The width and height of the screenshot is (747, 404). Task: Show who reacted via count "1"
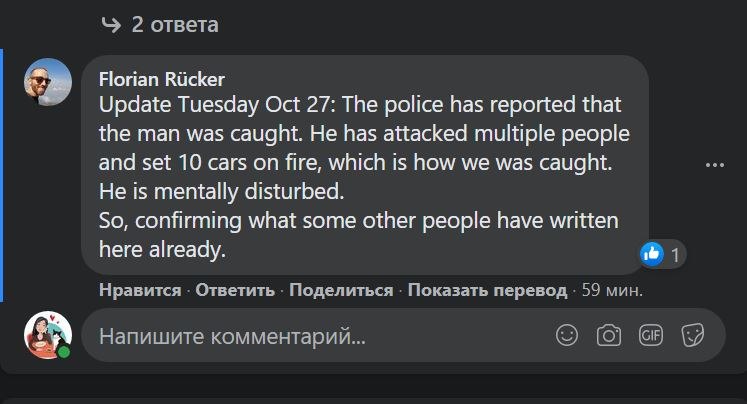675,255
